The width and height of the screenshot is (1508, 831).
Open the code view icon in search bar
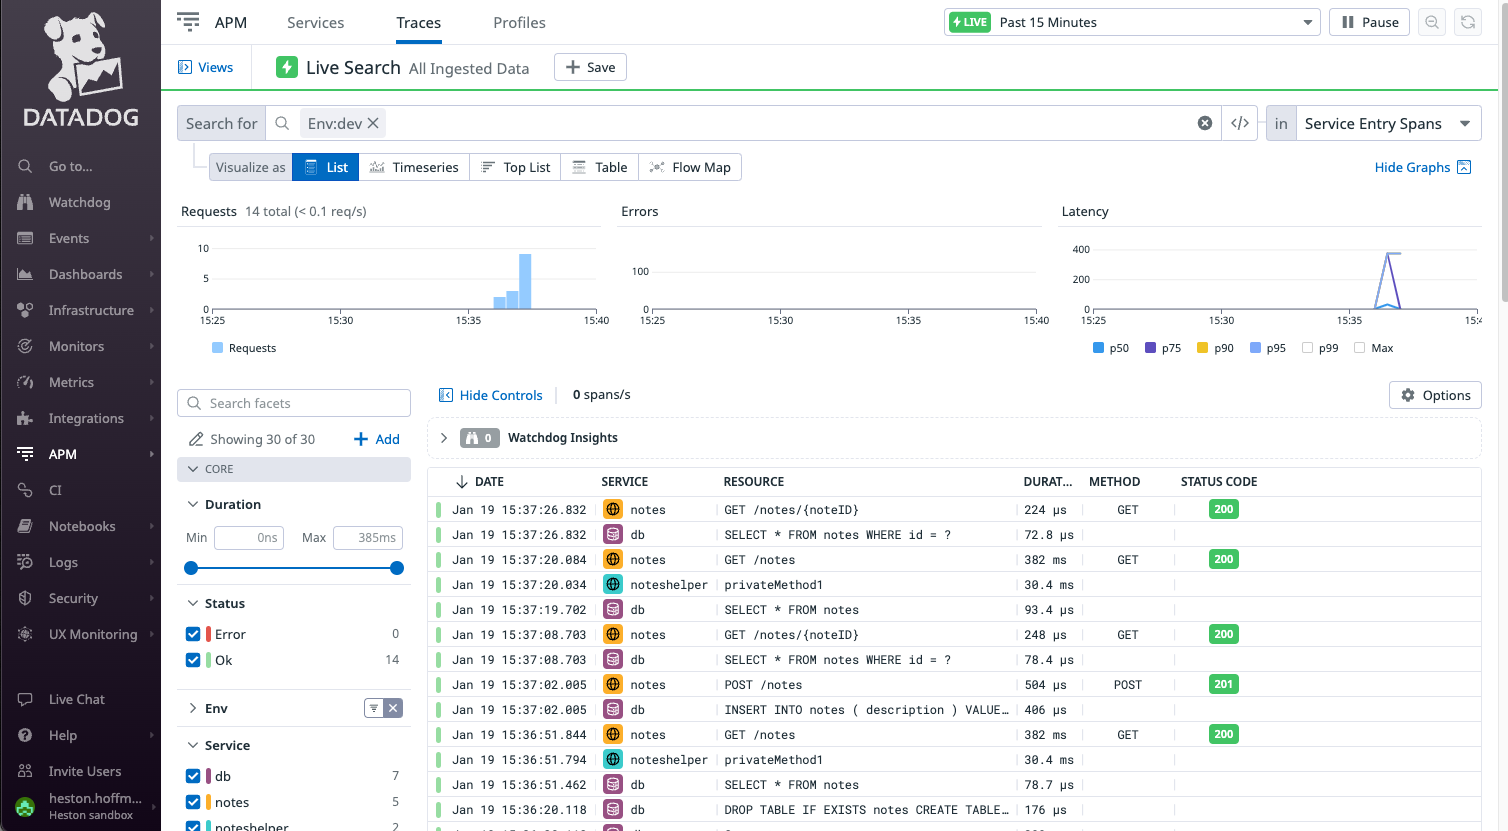pyautogui.click(x=1240, y=123)
